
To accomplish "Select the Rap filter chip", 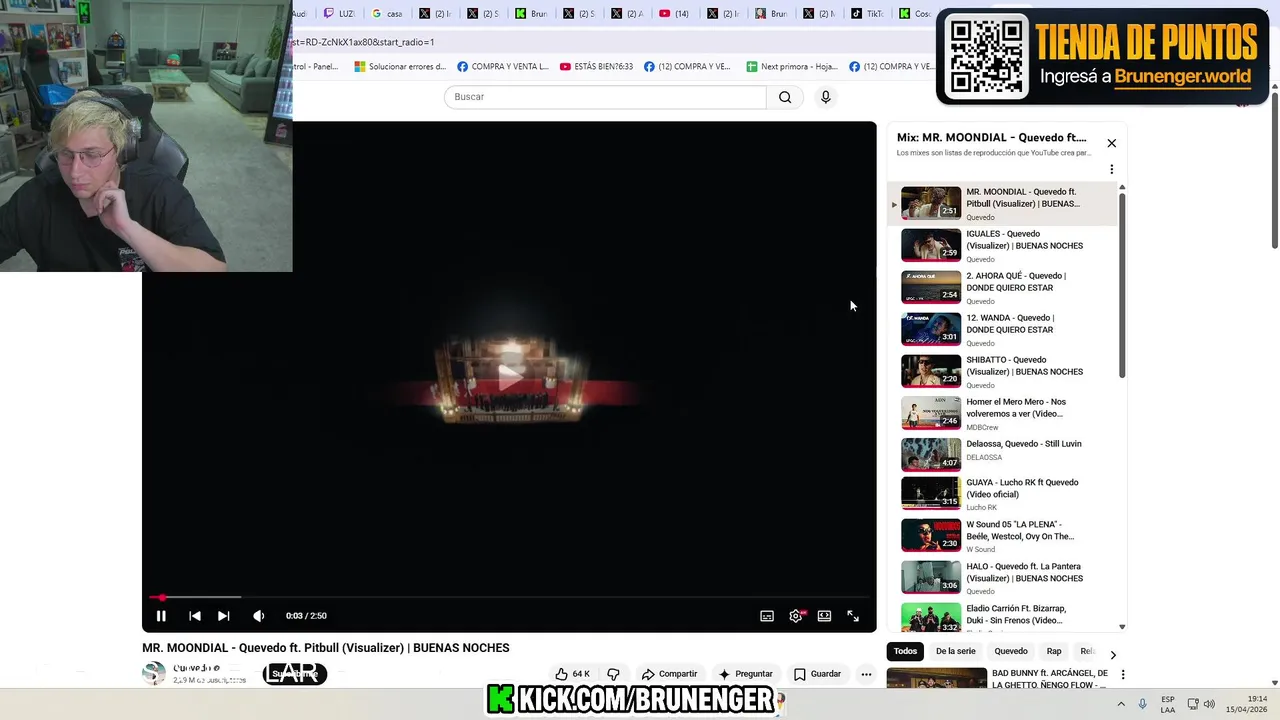I will [x=1054, y=651].
